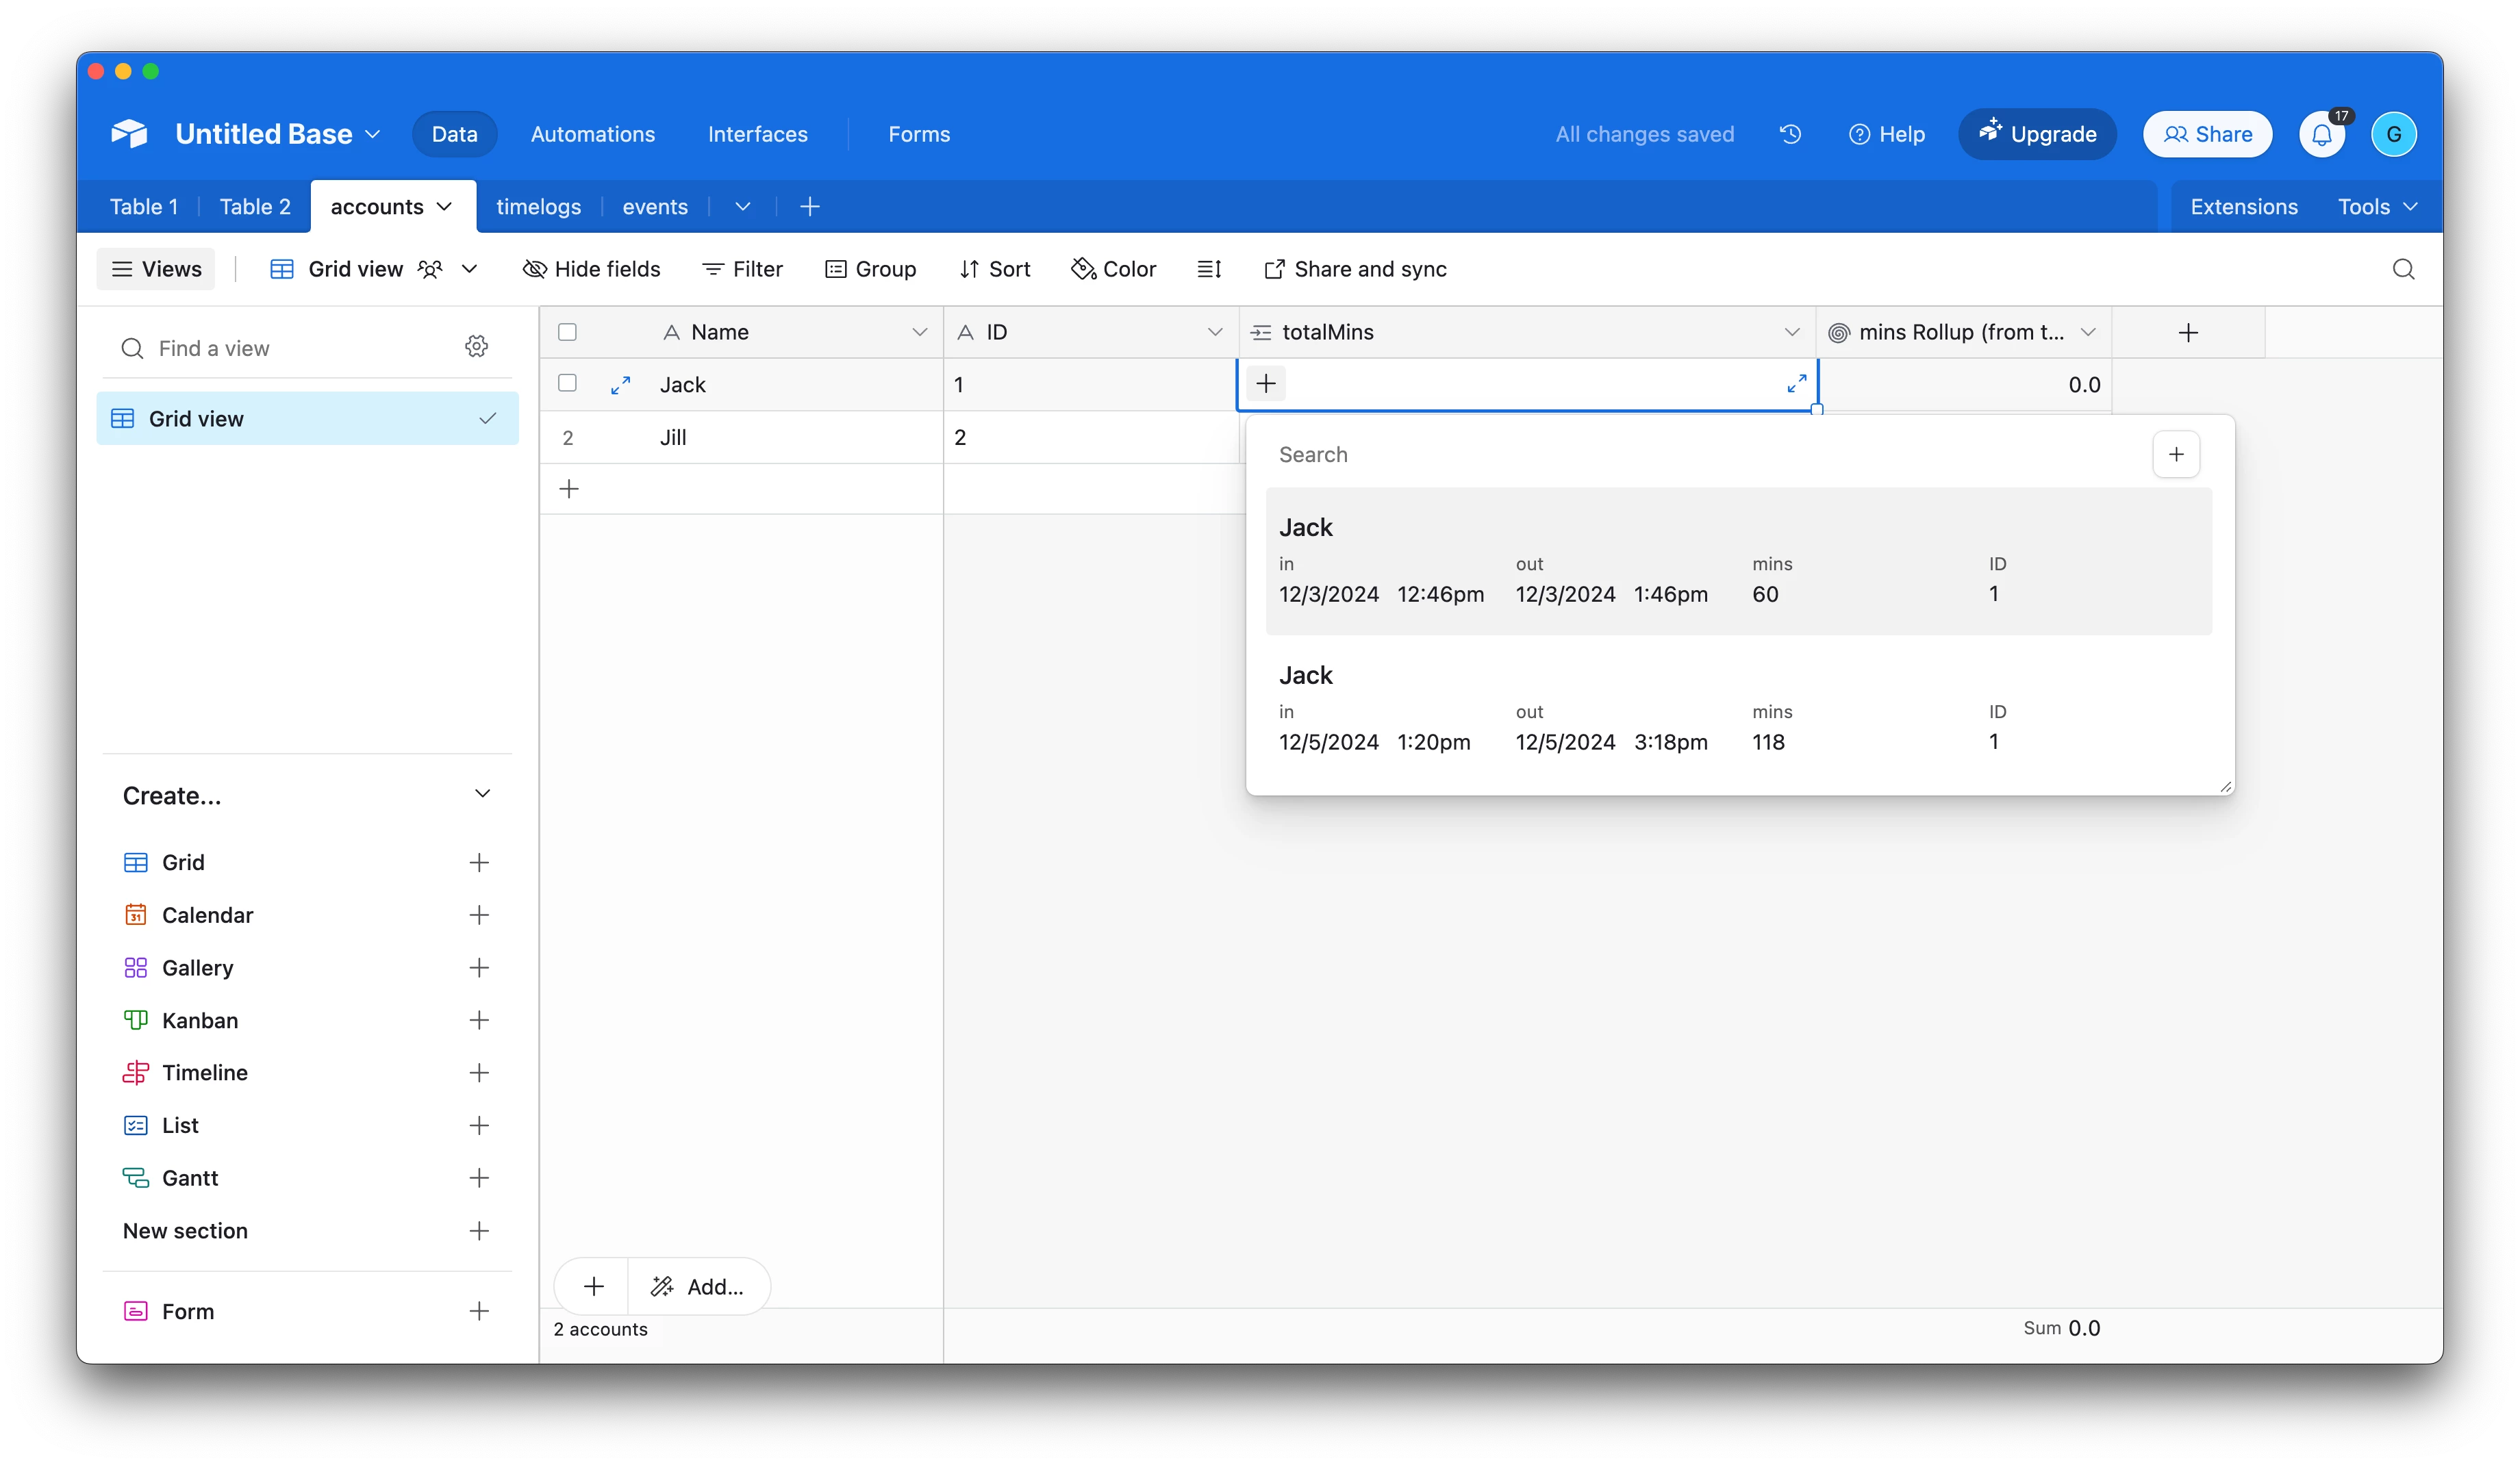The image size is (2520, 1465).
Task: Open view settings gear icon
Action: pos(477,346)
